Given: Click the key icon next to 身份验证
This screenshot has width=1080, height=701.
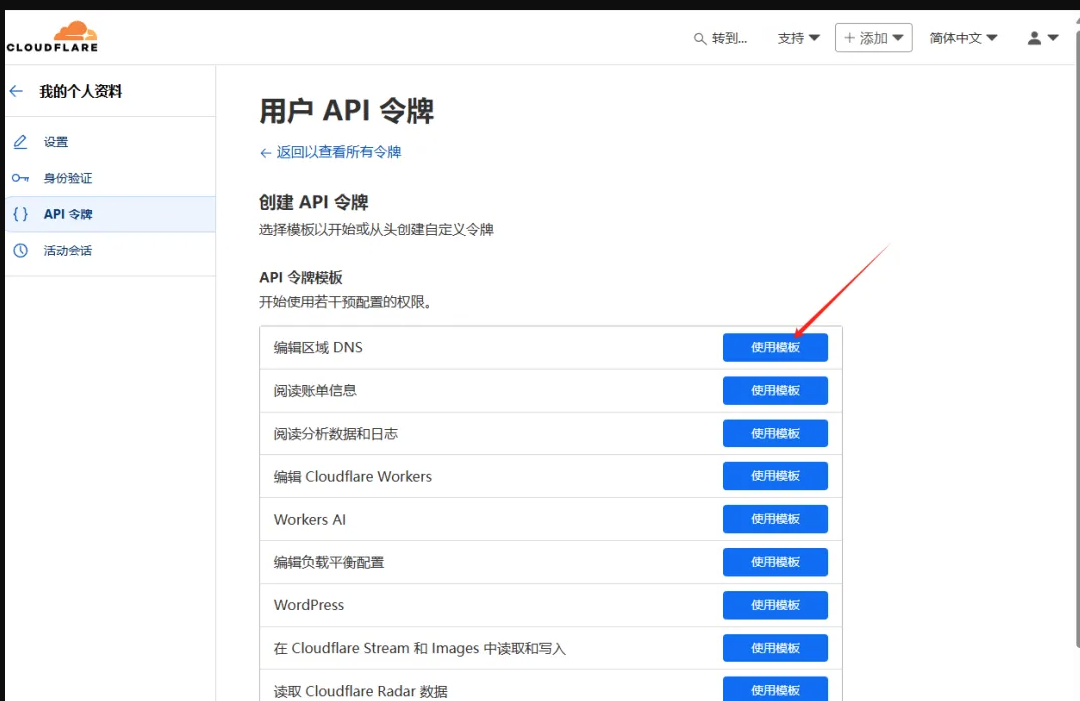Looking at the screenshot, I should pos(21,178).
